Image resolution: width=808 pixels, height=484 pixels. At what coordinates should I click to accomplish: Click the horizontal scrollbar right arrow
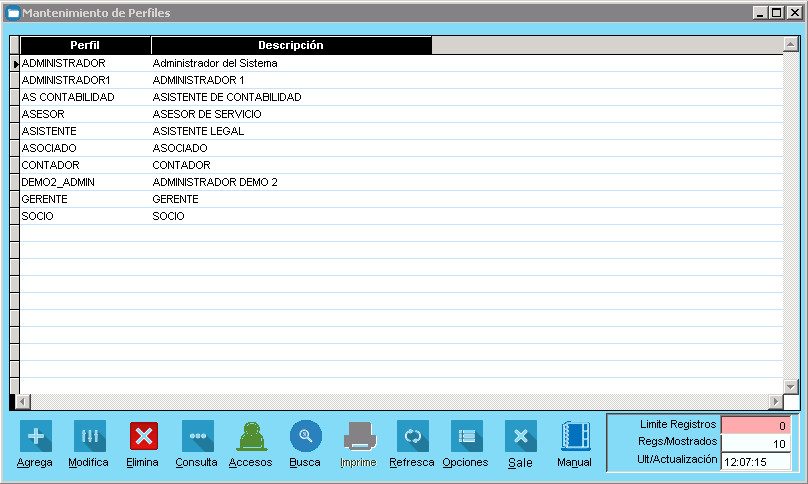click(775, 401)
